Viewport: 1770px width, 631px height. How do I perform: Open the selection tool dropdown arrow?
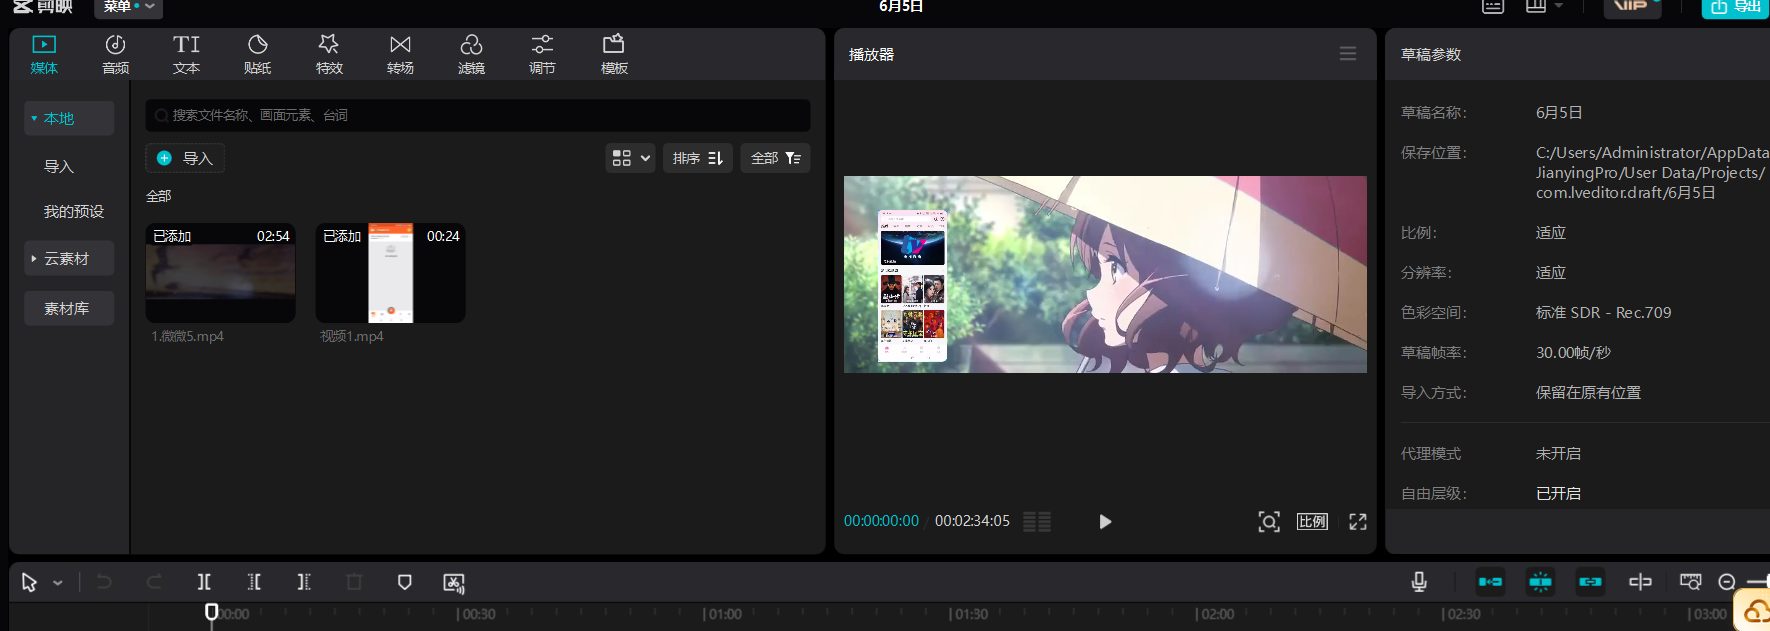tap(58, 583)
